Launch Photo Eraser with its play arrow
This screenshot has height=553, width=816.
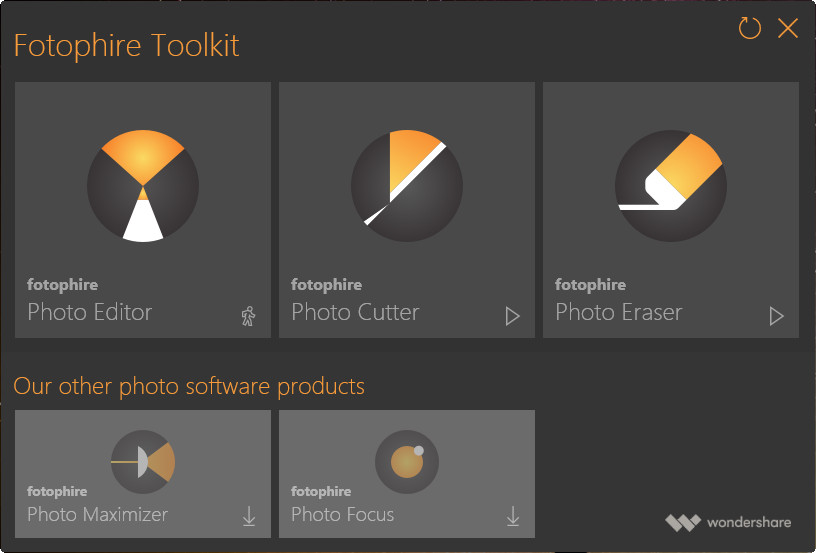(x=776, y=316)
